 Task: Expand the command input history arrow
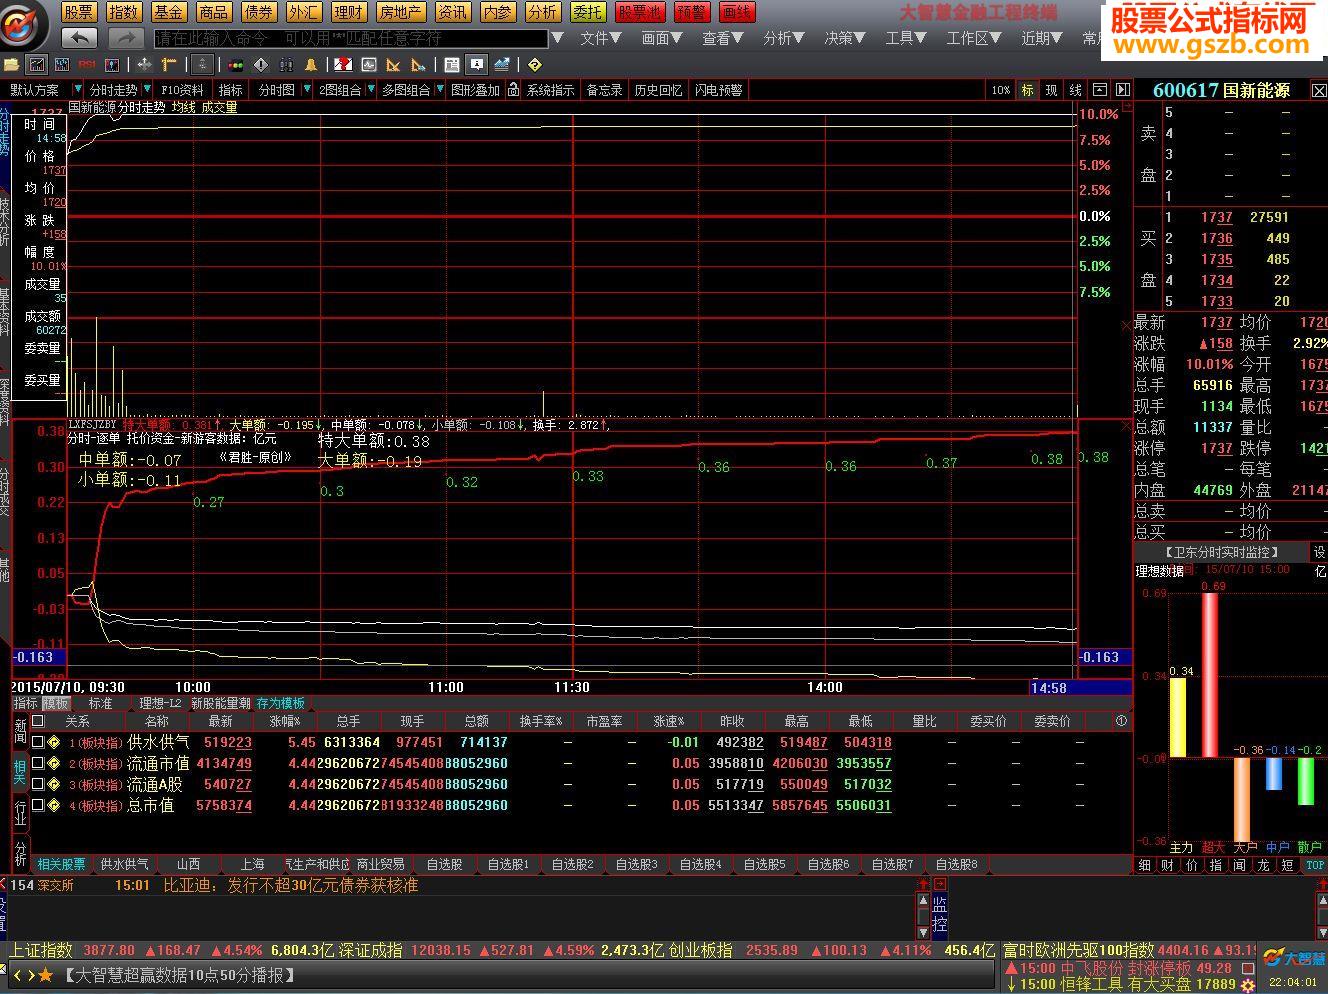click(558, 38)
